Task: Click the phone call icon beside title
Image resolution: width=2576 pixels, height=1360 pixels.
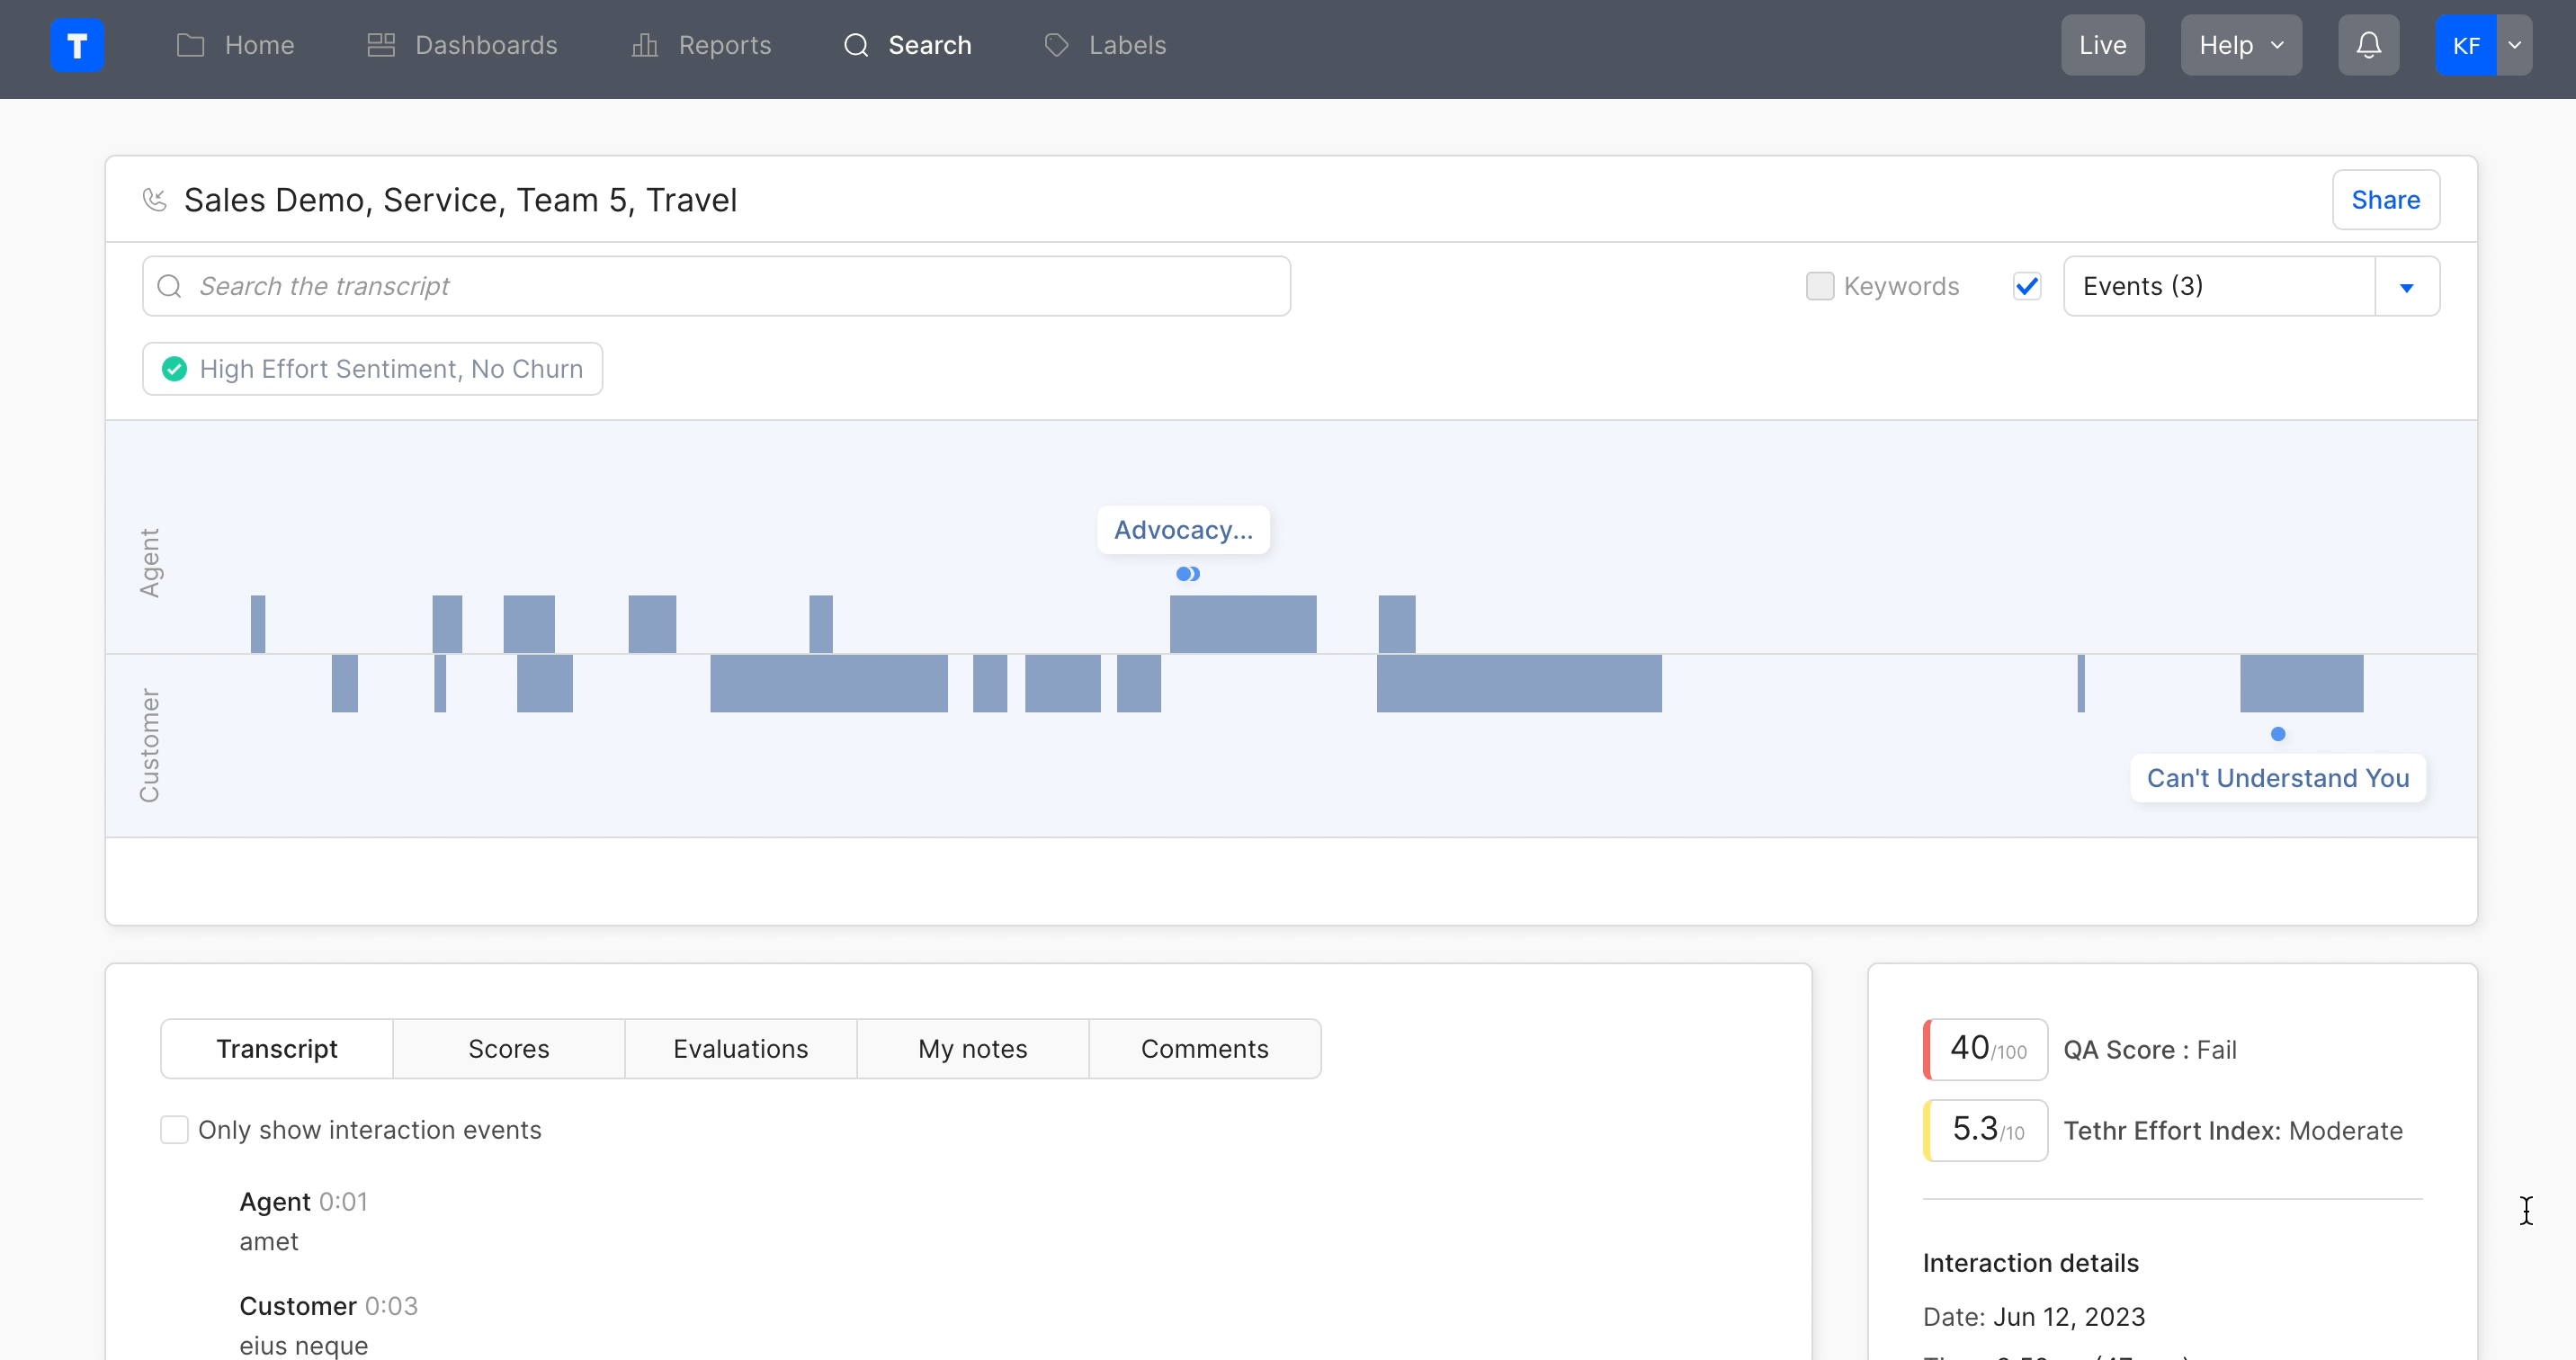Action: click(x=155, y=200)
